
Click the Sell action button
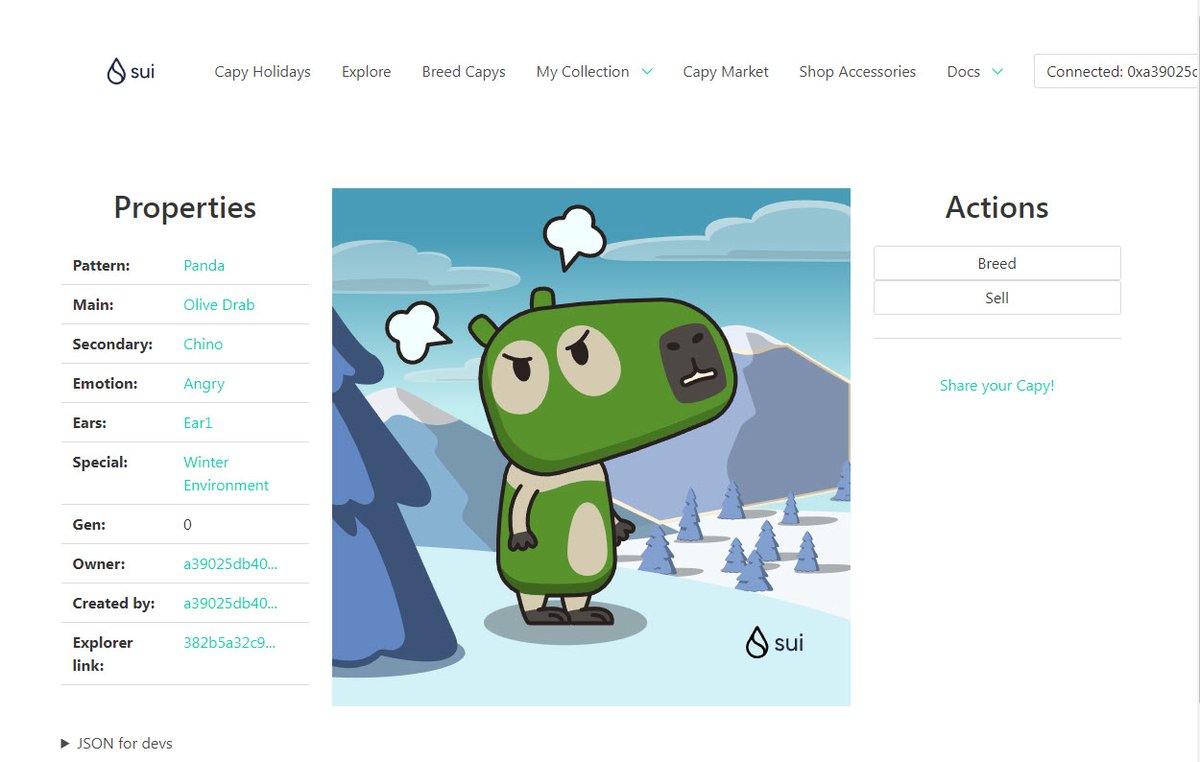(997, 297)
